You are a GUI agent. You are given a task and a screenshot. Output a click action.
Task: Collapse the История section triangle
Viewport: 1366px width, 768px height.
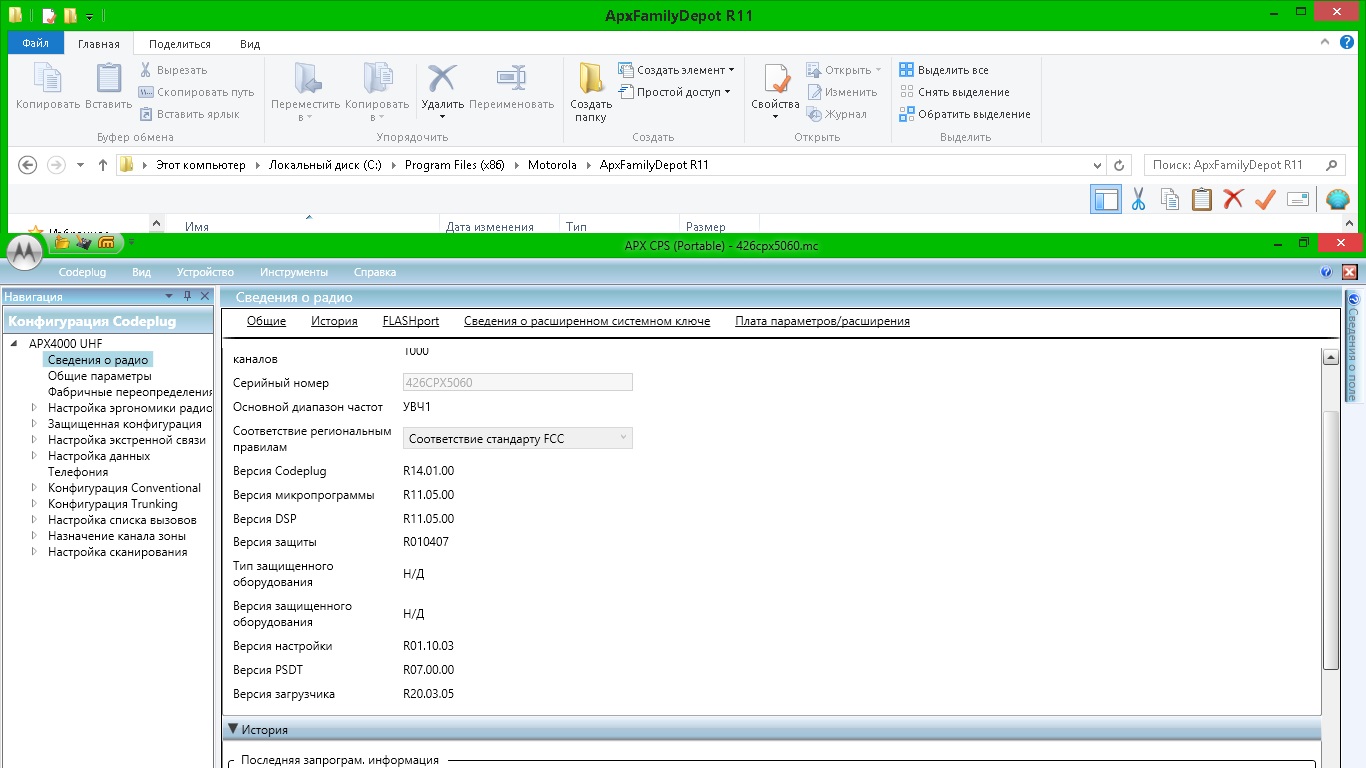232,730
